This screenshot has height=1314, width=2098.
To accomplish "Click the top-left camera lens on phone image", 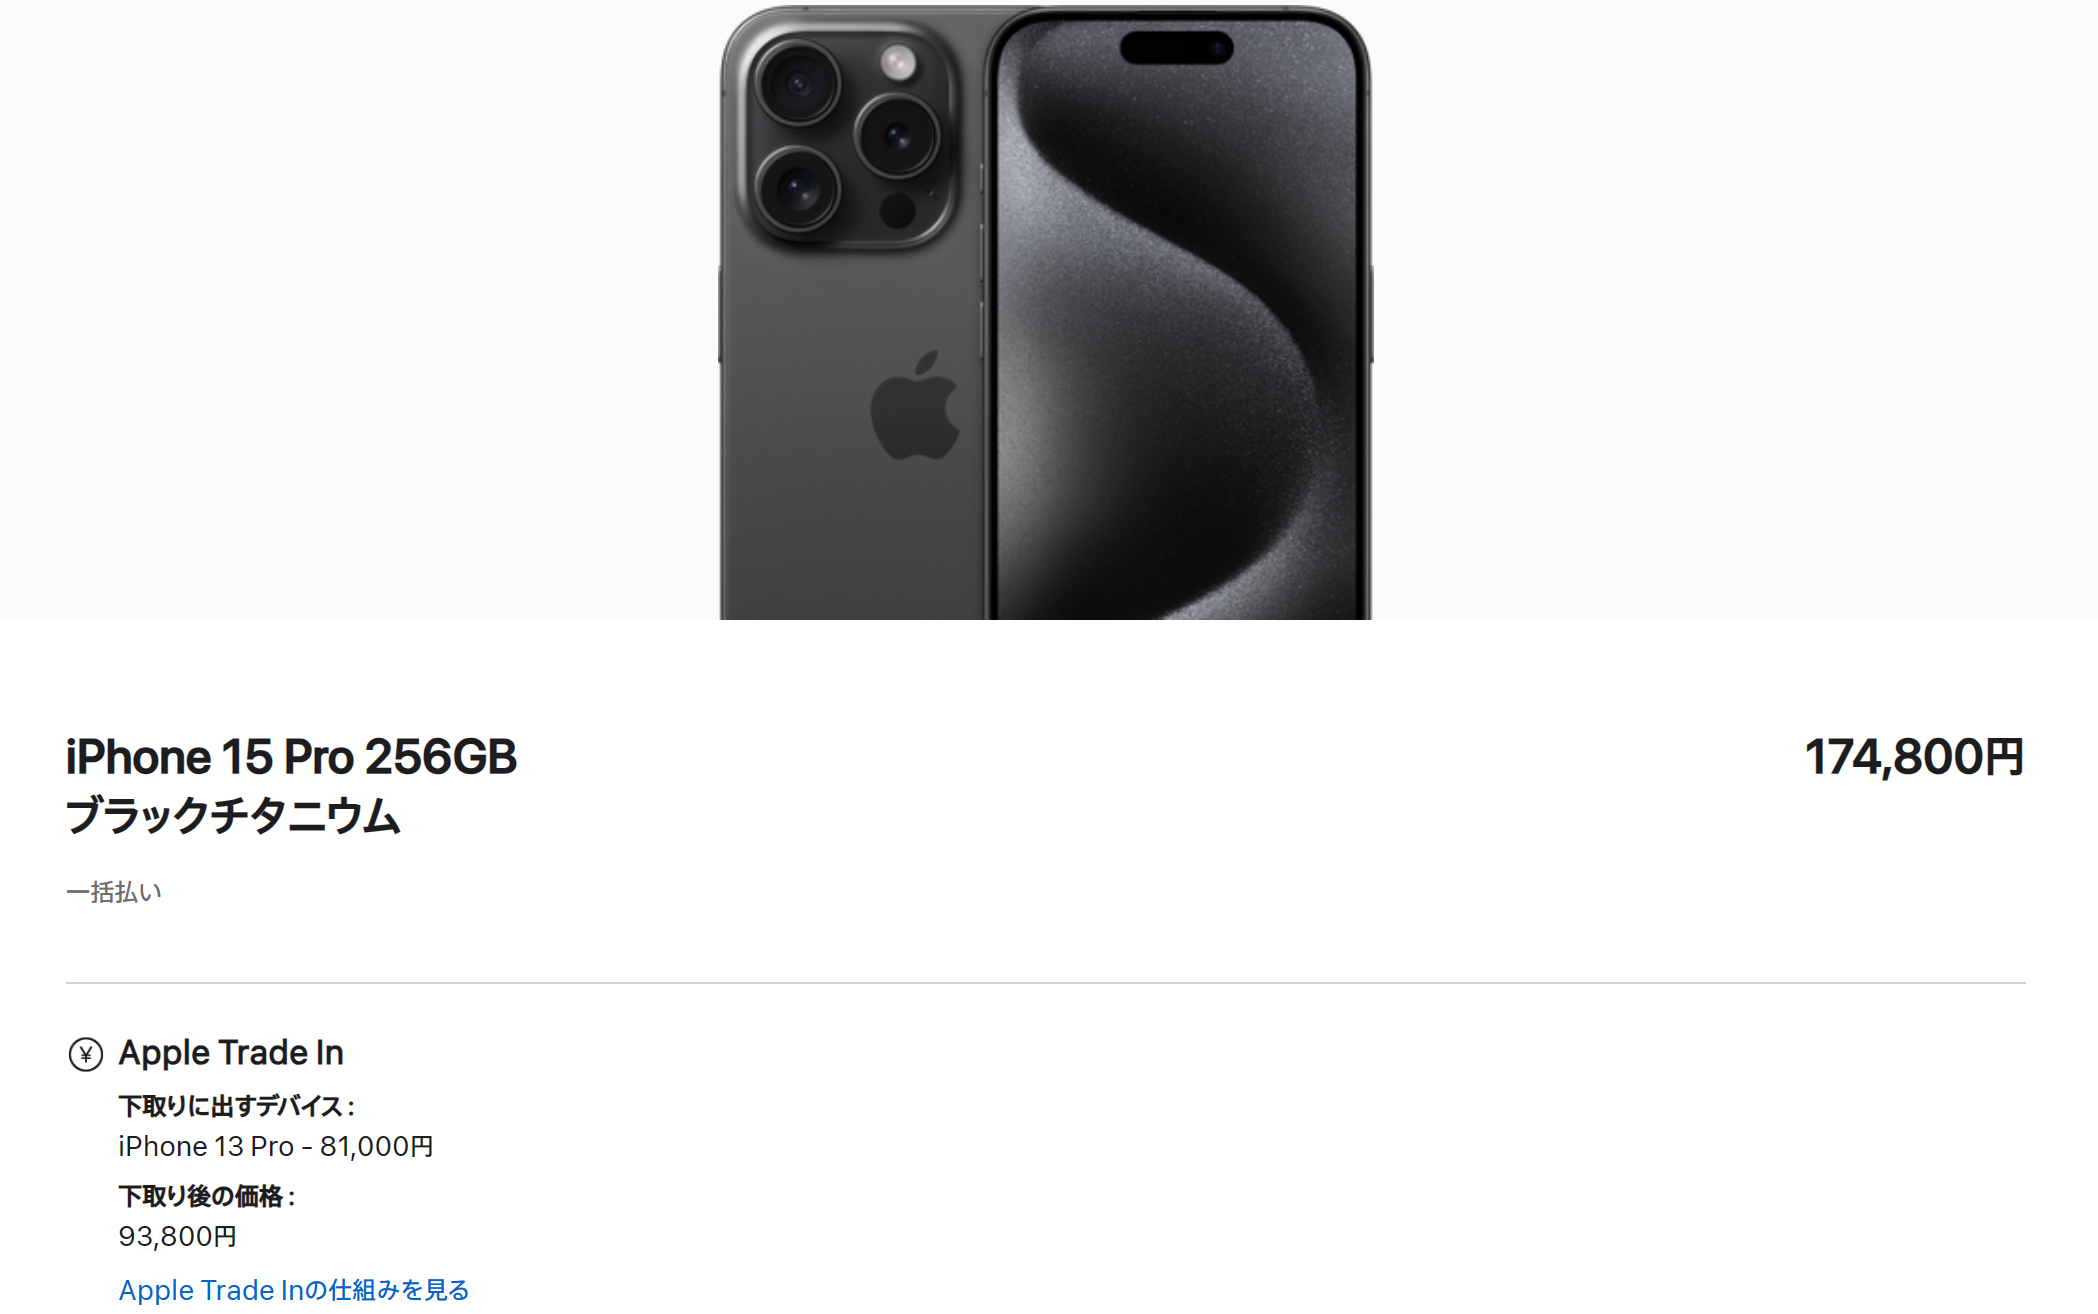I will click(798, 83).
